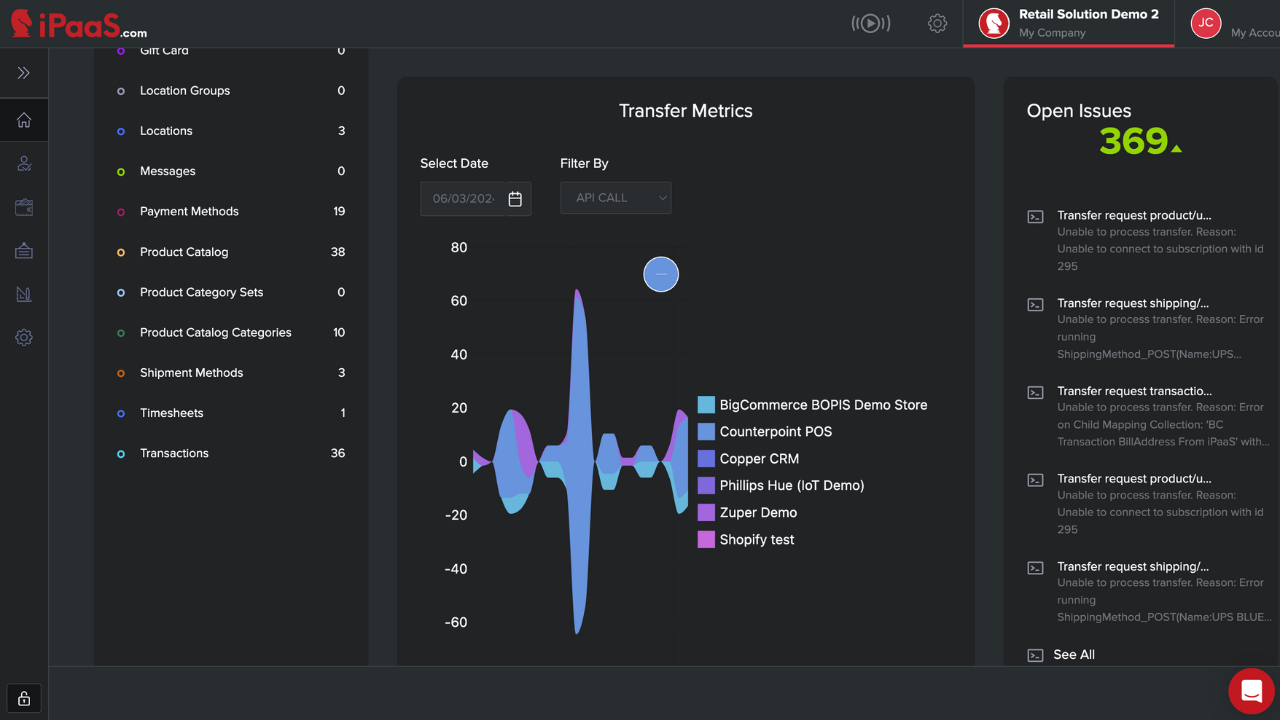This screenshot has width=1280, height=720.
Task: Click the Select Date input field
Action: point(476,198)
